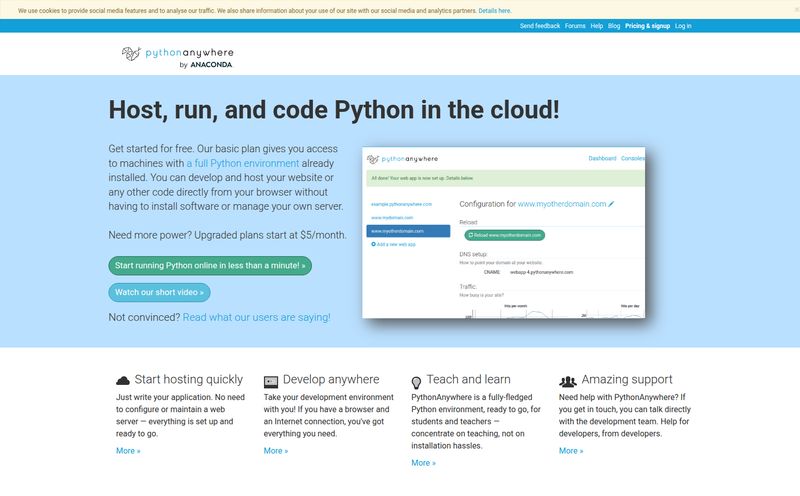
Task: Follow the 'a full Python environment' link
Action: [x=242, y=163]
